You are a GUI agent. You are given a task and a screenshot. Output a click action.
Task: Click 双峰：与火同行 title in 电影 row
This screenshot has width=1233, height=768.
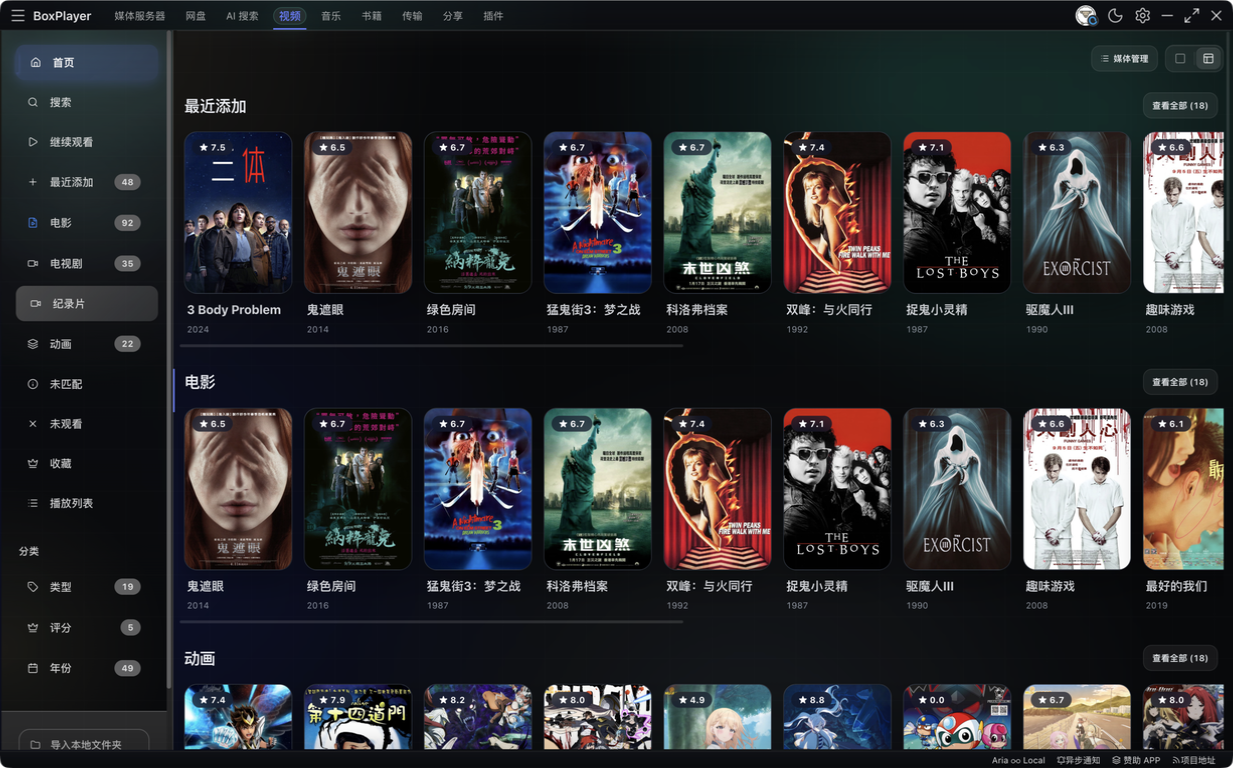pyautogui.click(x=709, y=586)
